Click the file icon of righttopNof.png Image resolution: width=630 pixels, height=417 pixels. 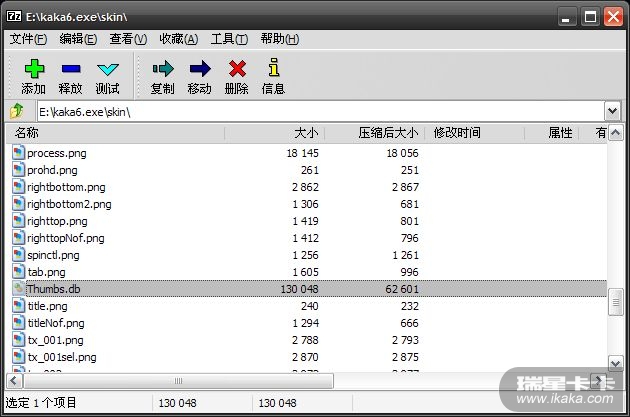[18, 238]
